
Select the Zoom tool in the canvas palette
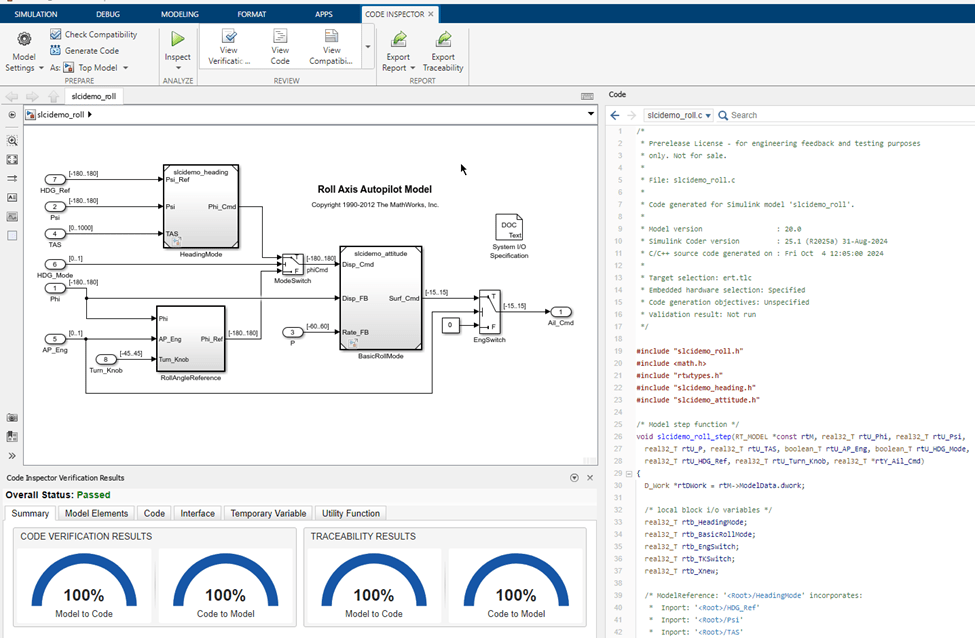12,141
